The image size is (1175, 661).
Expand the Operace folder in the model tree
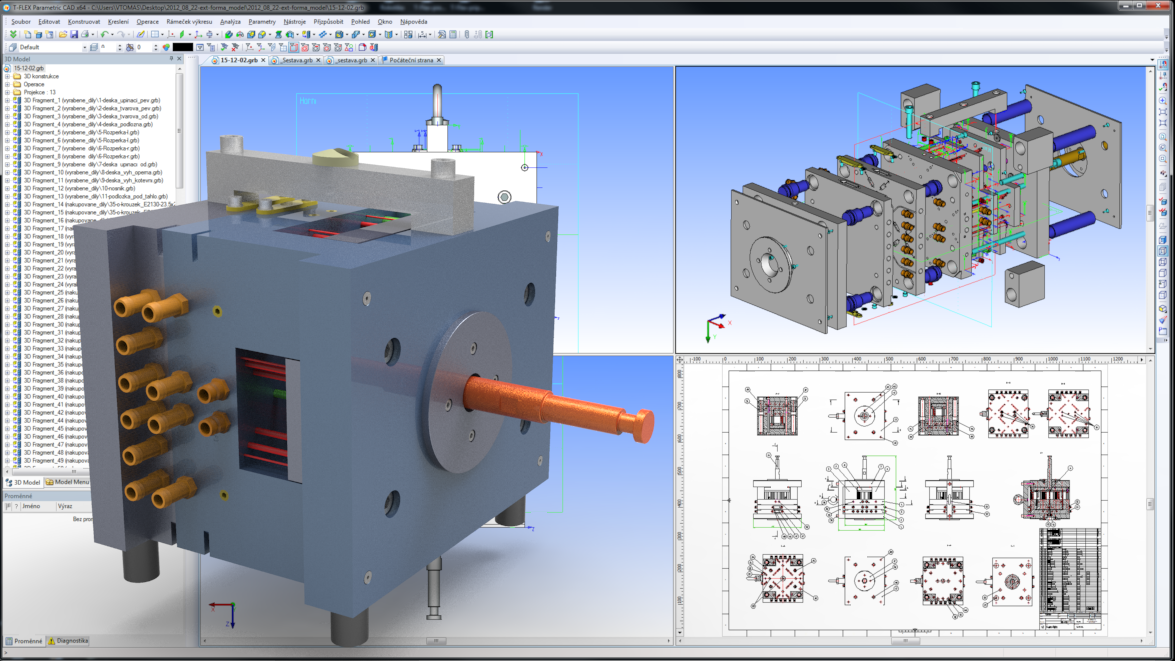[x=8, y=84]
